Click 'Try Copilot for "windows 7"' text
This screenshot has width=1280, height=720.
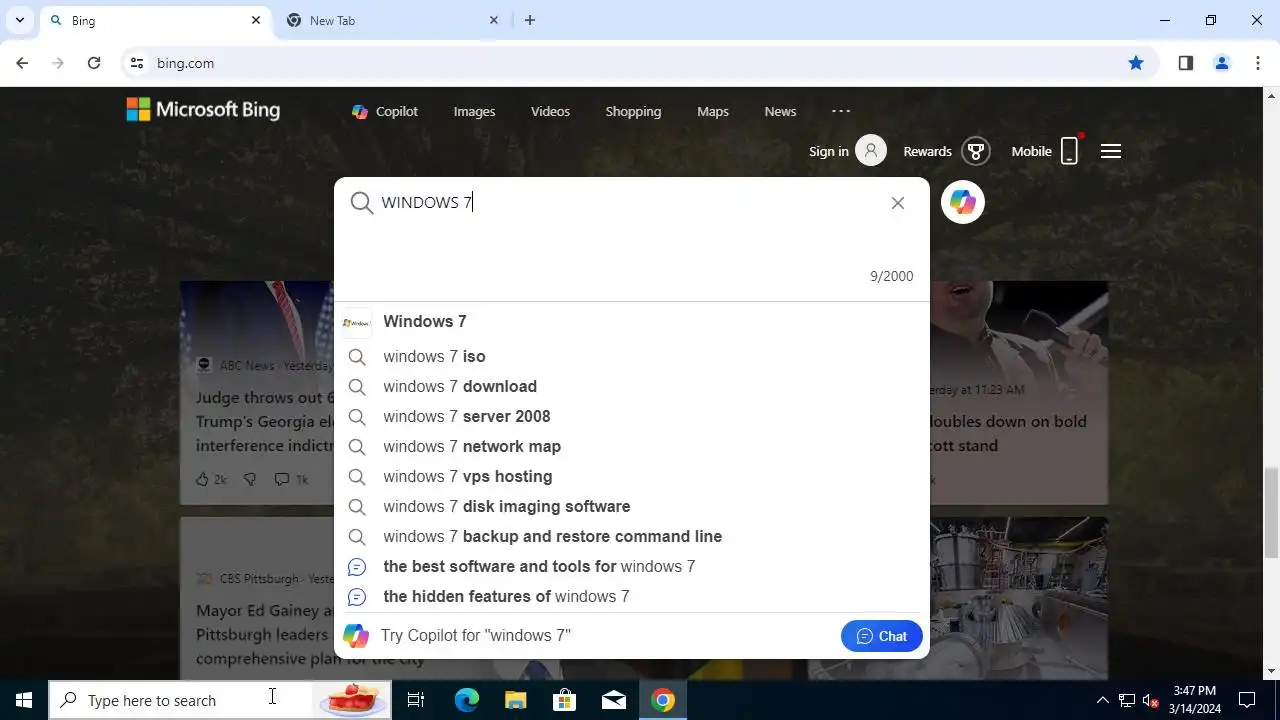click(476, 636)
